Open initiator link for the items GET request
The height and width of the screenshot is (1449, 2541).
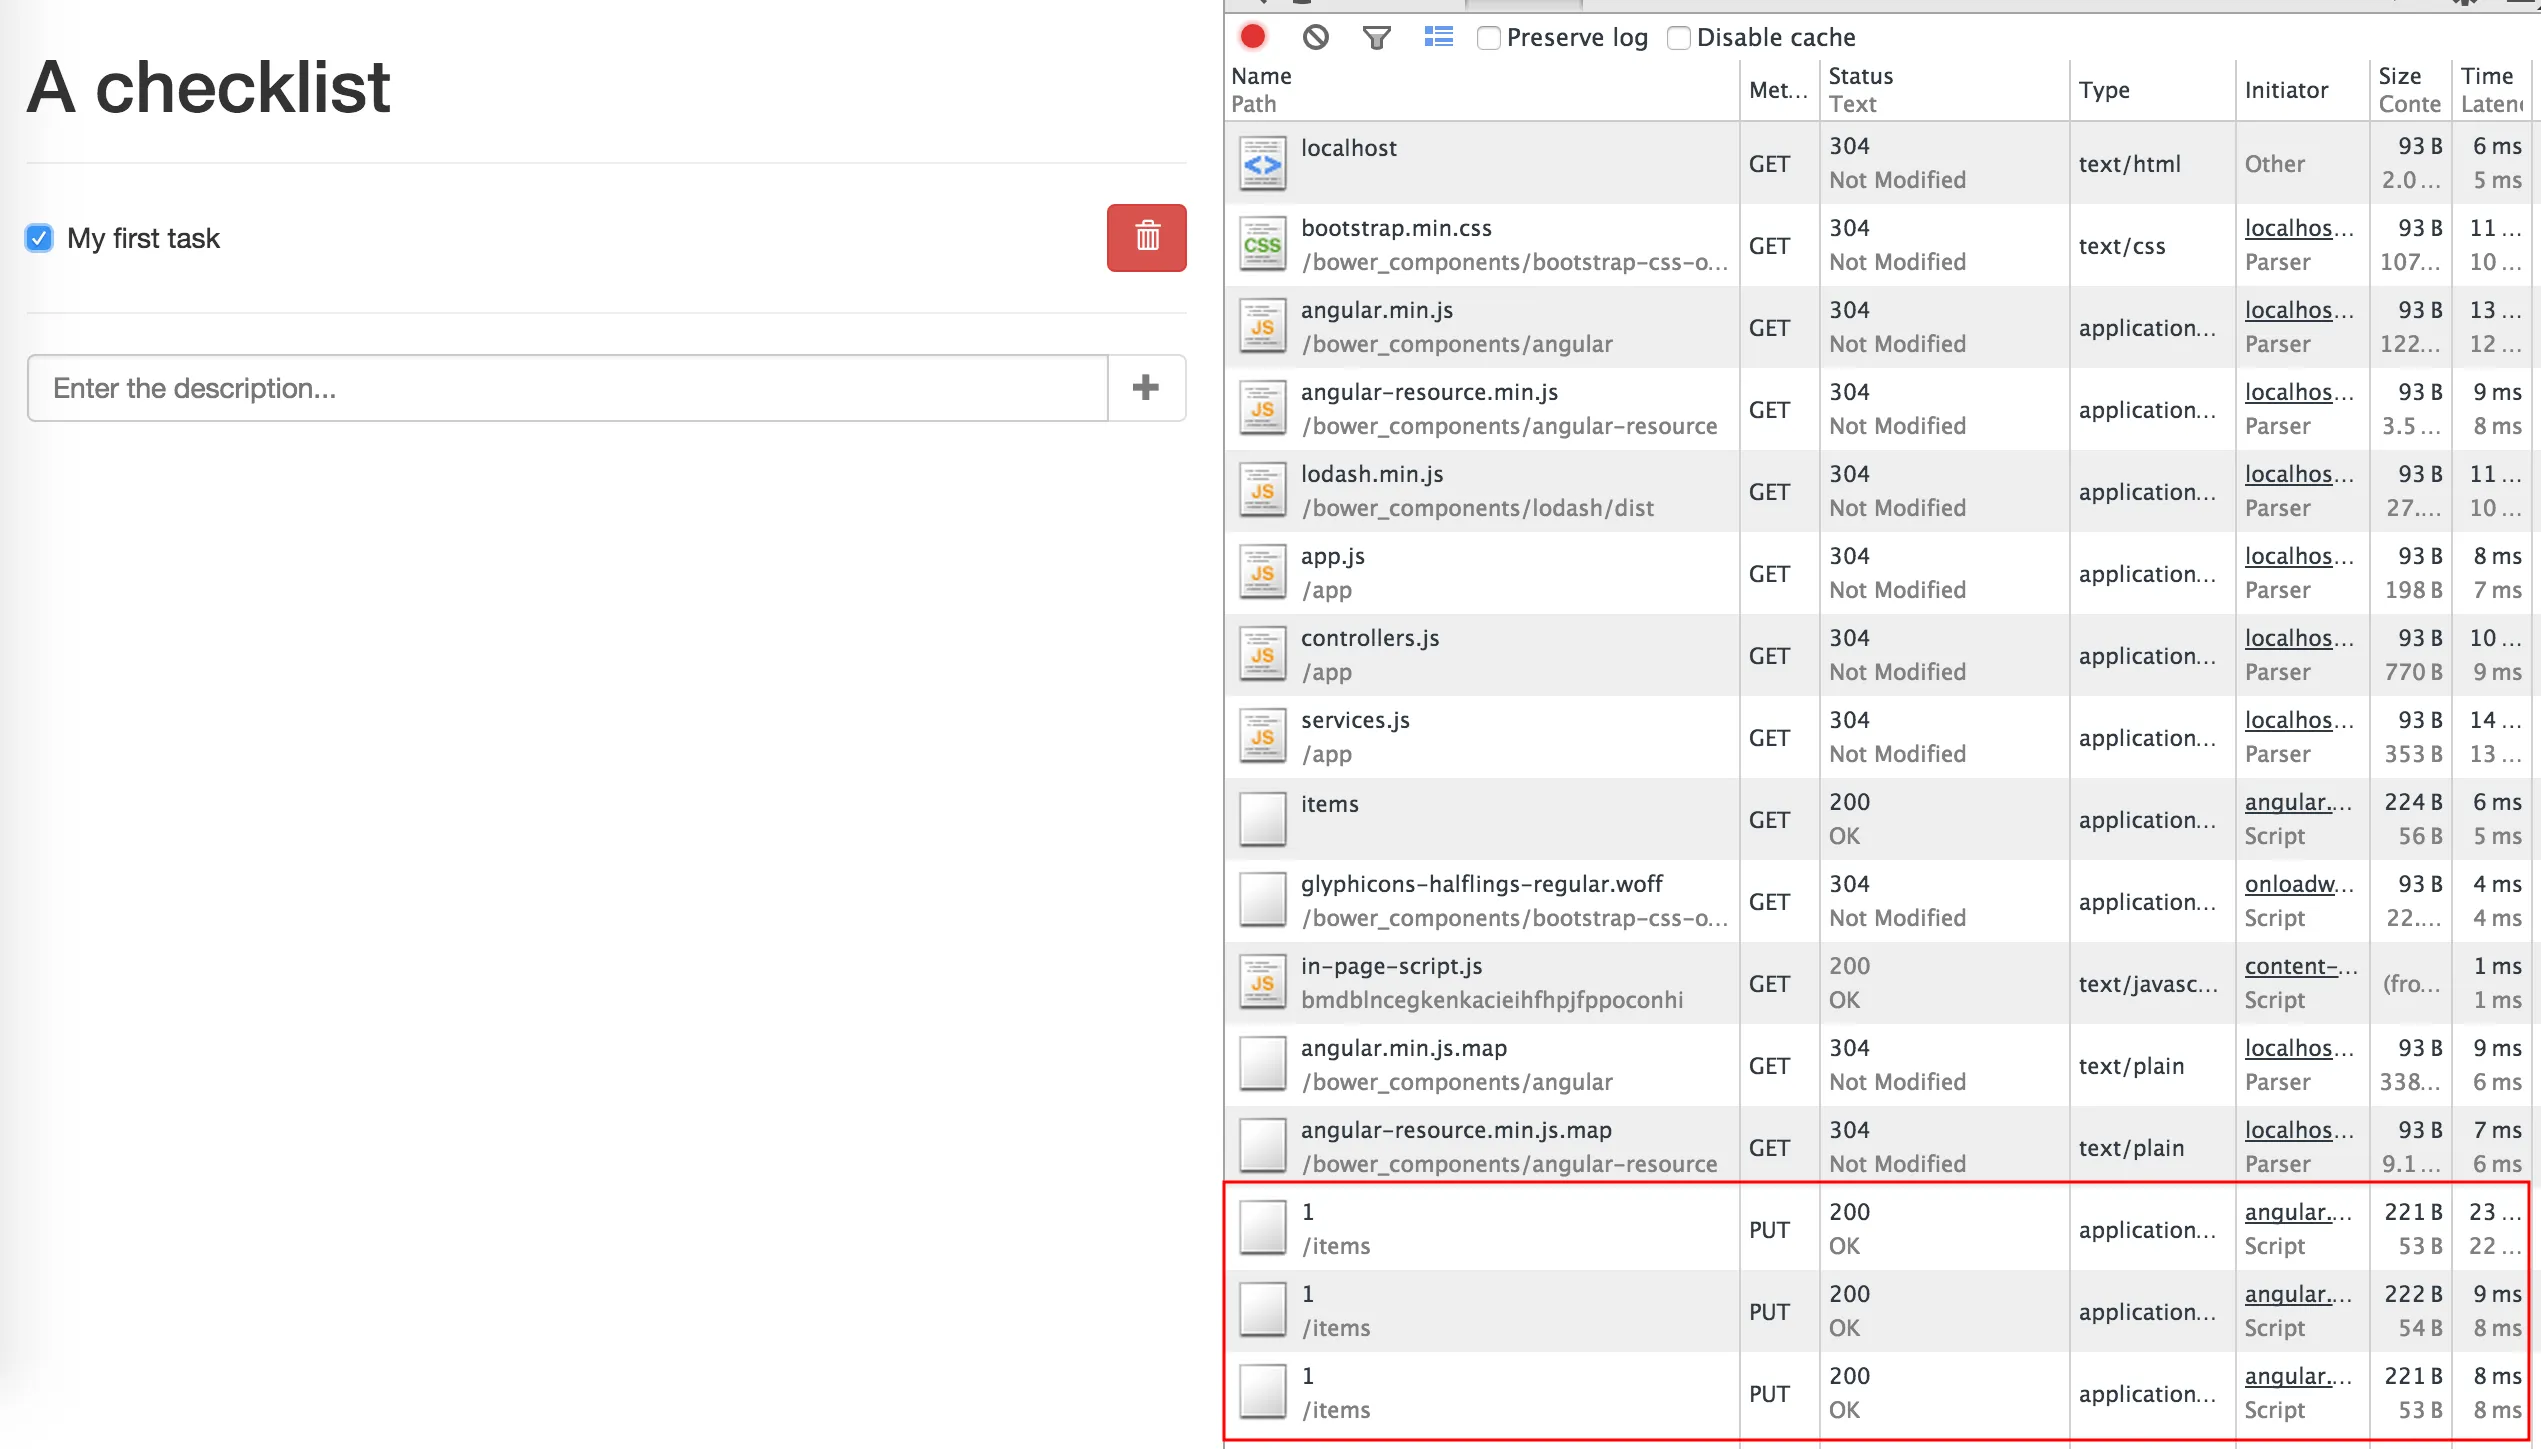[2296, 803]
